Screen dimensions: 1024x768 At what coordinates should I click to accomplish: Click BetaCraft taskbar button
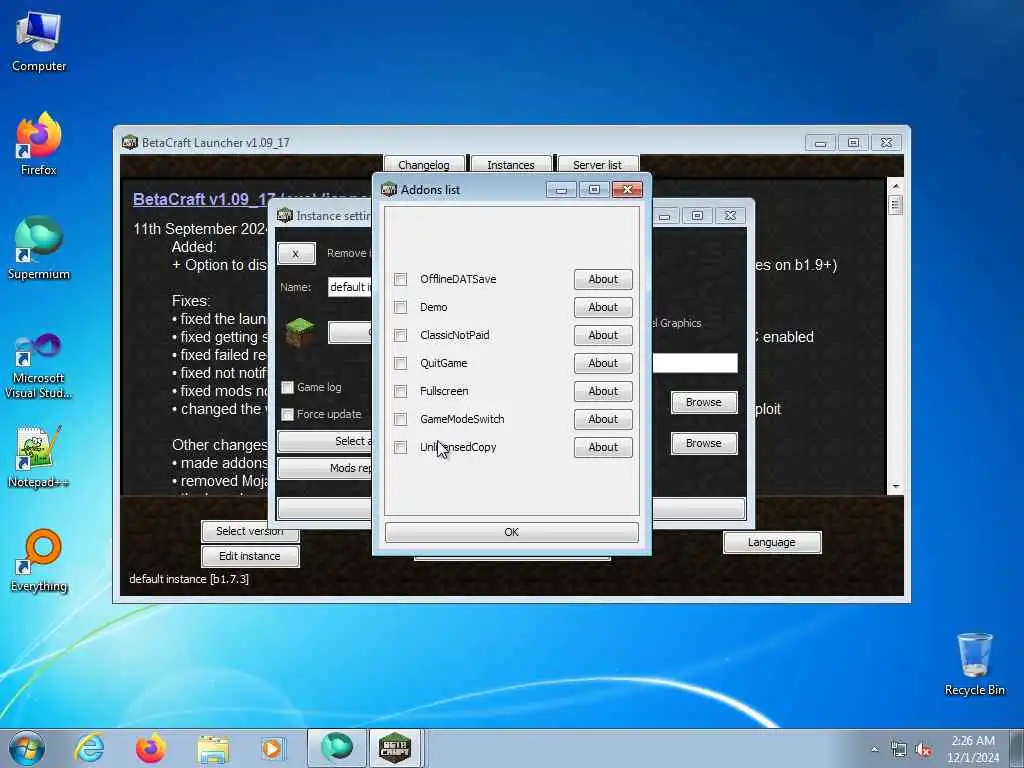pos(395,748)
